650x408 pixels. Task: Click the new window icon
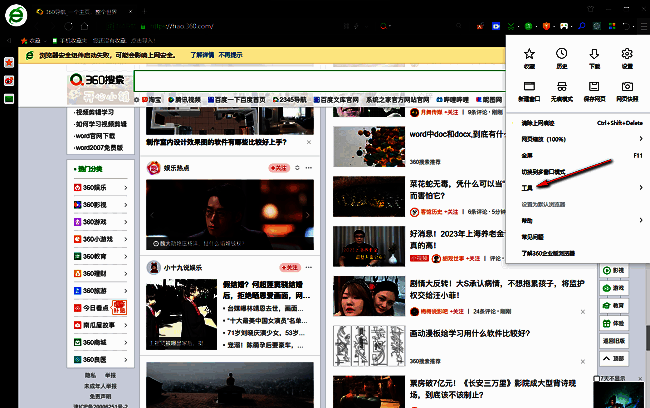coord(530,89)
